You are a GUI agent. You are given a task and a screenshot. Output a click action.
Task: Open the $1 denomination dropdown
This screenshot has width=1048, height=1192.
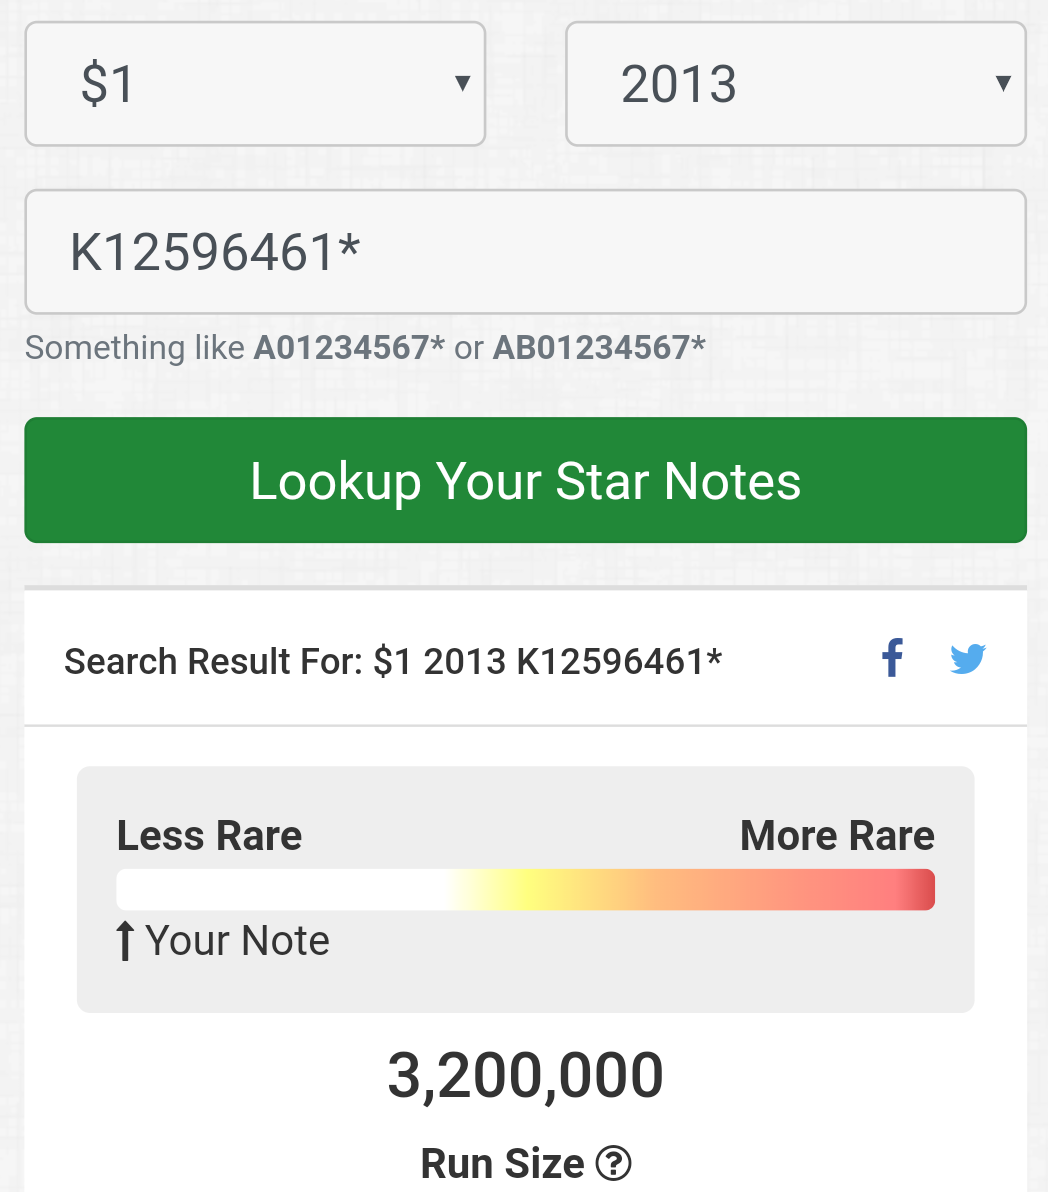(255, 84)
